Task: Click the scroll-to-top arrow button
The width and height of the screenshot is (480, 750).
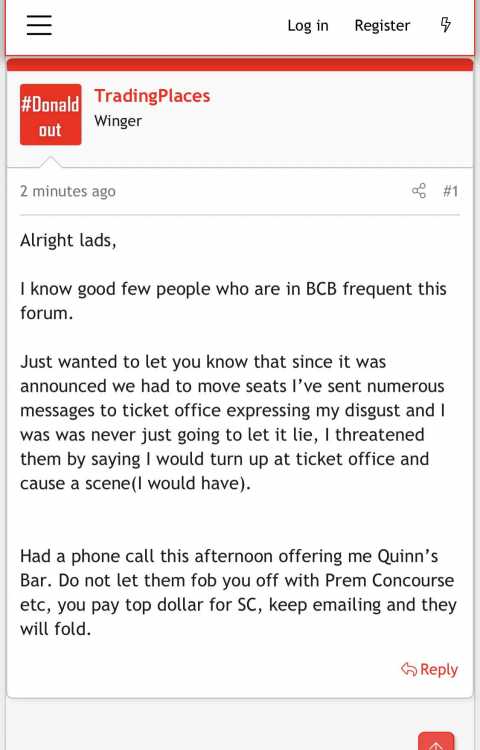Action: (x=436, y=741)
